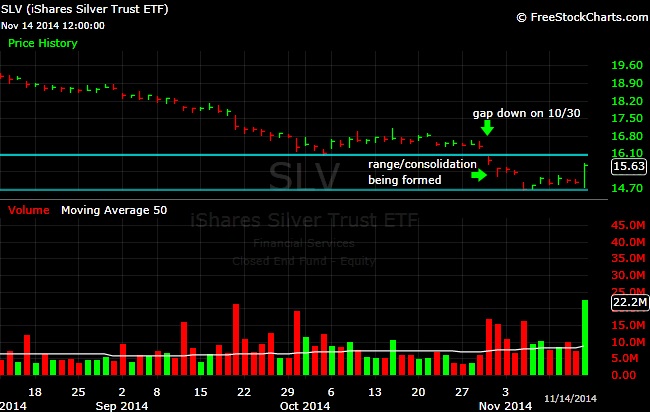Open the FreeStockCharts.com copyright label

(582, 17)
